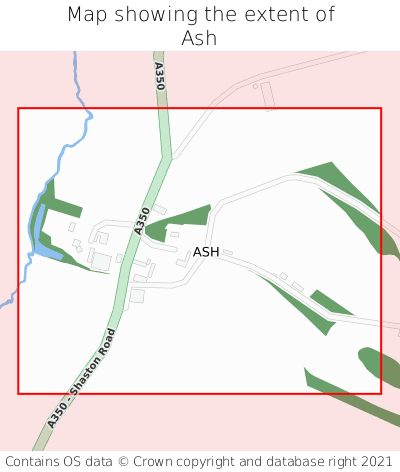
Task: Click the A350 label near road junction
Action: pyautogui.click(x=142, y=221)
